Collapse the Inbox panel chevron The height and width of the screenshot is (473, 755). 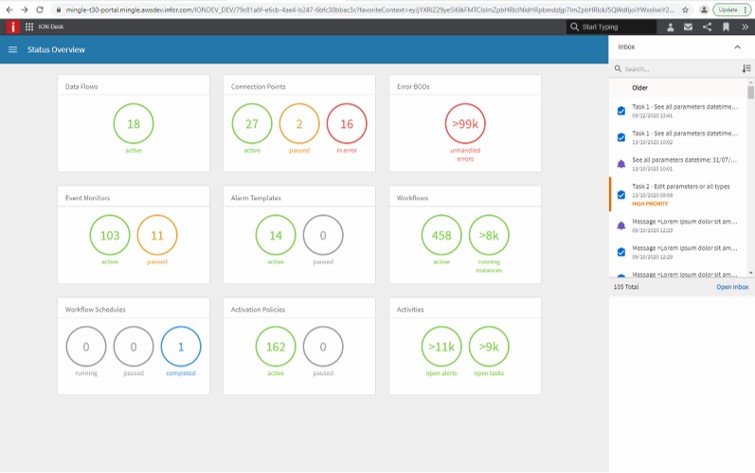pyautogui.click(x=737, y=47)
